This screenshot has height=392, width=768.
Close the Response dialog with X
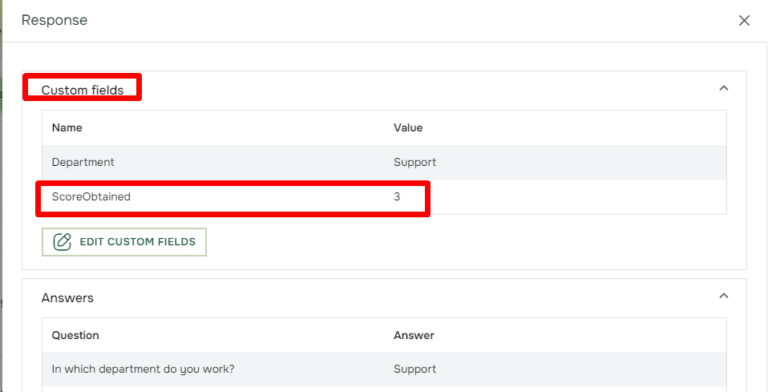click(x=744, y=21)
